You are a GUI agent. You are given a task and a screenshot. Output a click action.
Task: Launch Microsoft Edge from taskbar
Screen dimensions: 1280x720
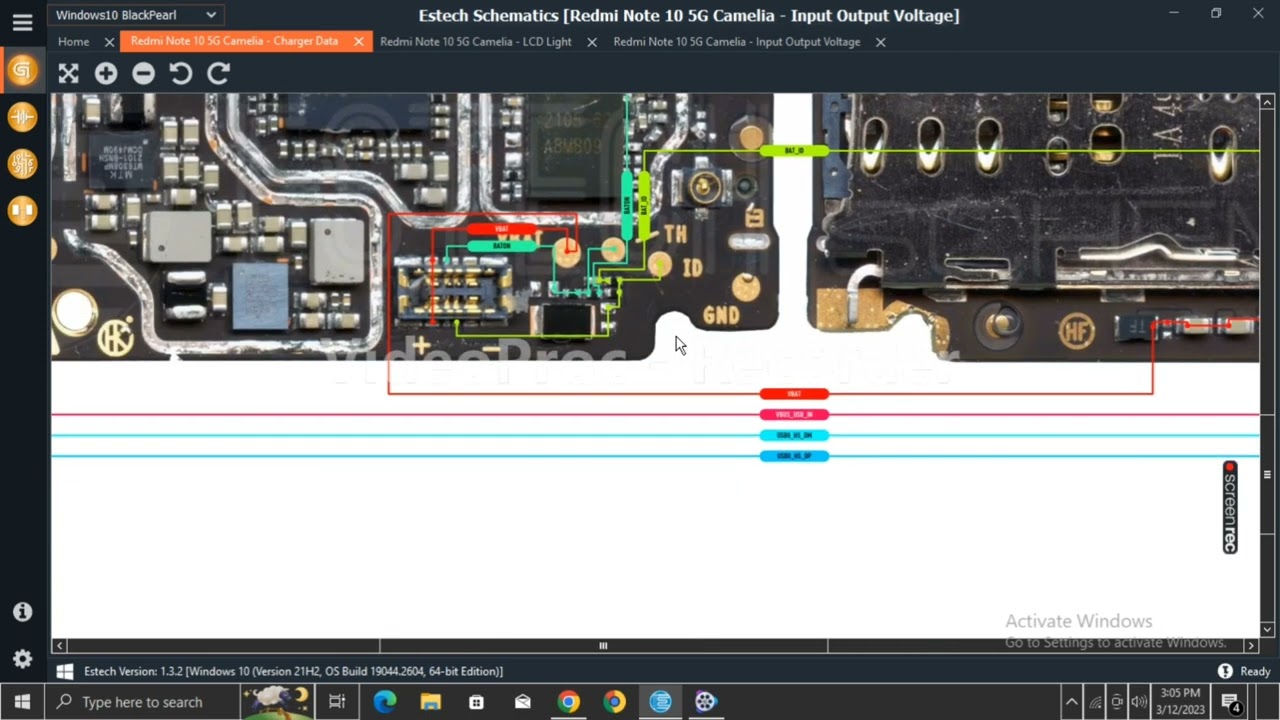(x=385, y=702)
